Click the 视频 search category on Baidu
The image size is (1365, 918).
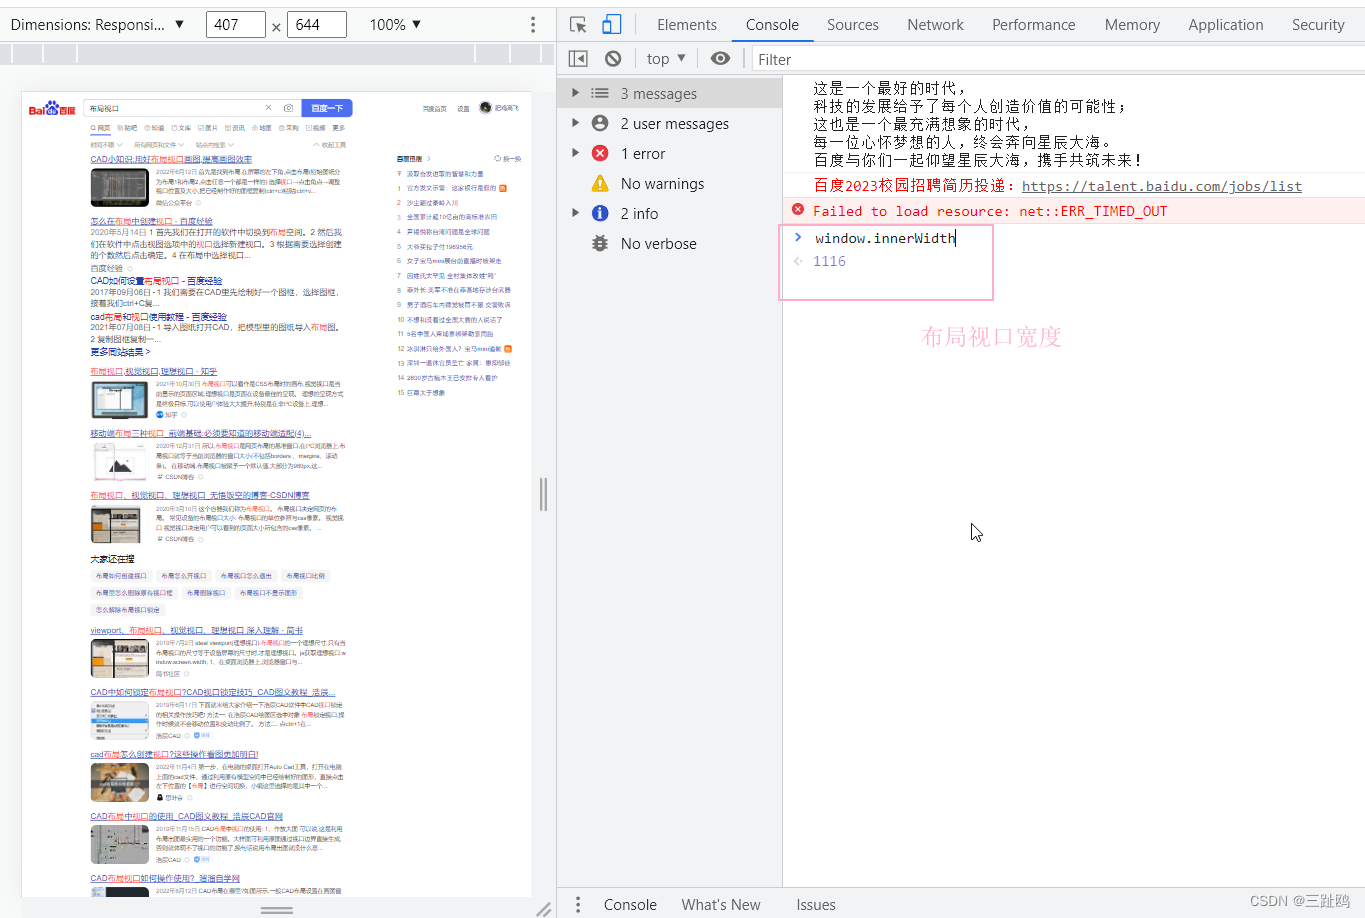tap(316, 128)
